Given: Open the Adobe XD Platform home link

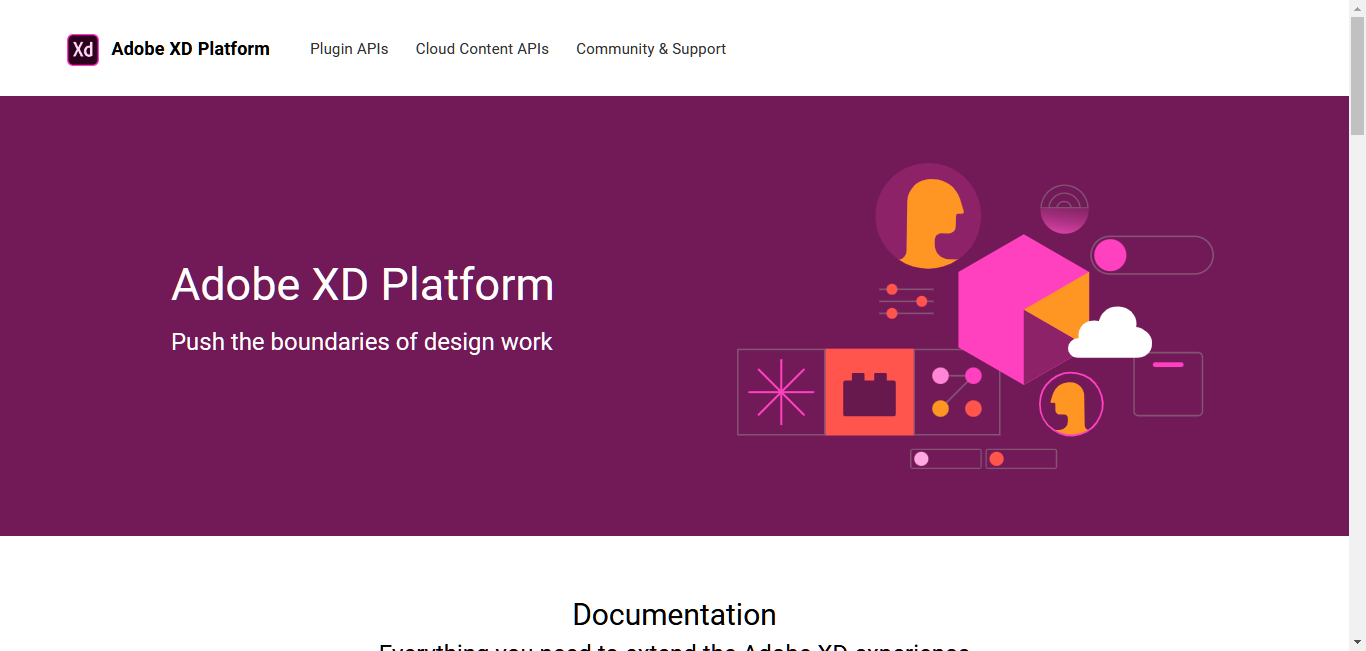Looking at the screenshot, I should click(190, 49).
